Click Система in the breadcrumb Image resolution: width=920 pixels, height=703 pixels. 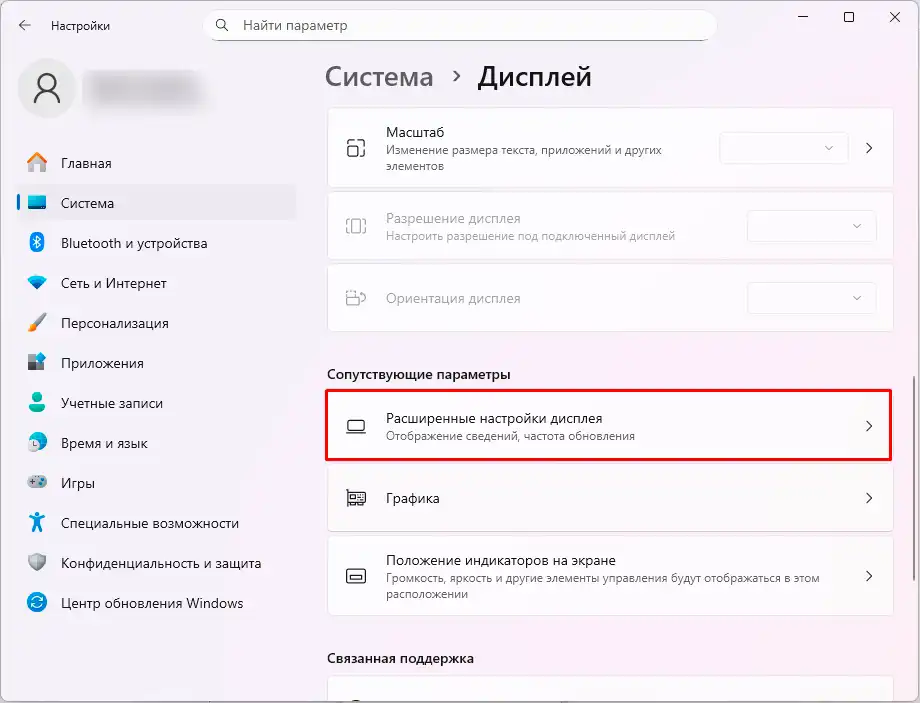click(x=379, y=76)
